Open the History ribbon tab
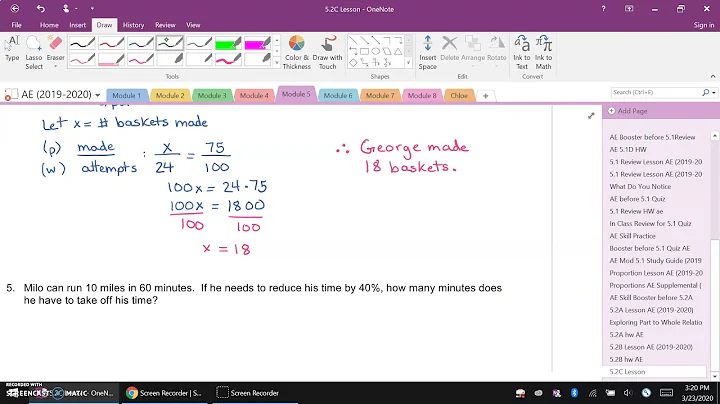This screenshot has height=404, width=720. point(133,25)
